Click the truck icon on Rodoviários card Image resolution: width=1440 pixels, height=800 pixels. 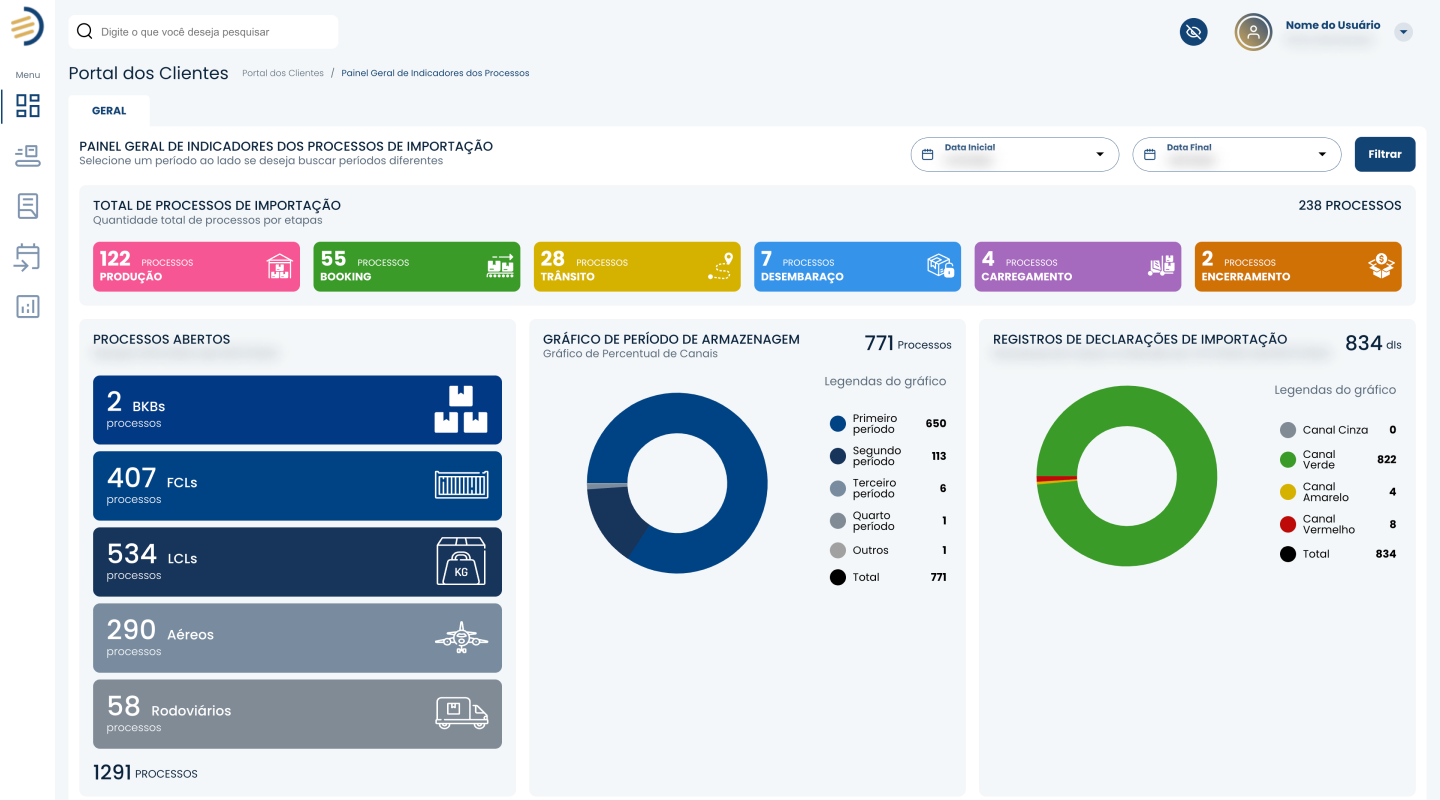[461, 713]
